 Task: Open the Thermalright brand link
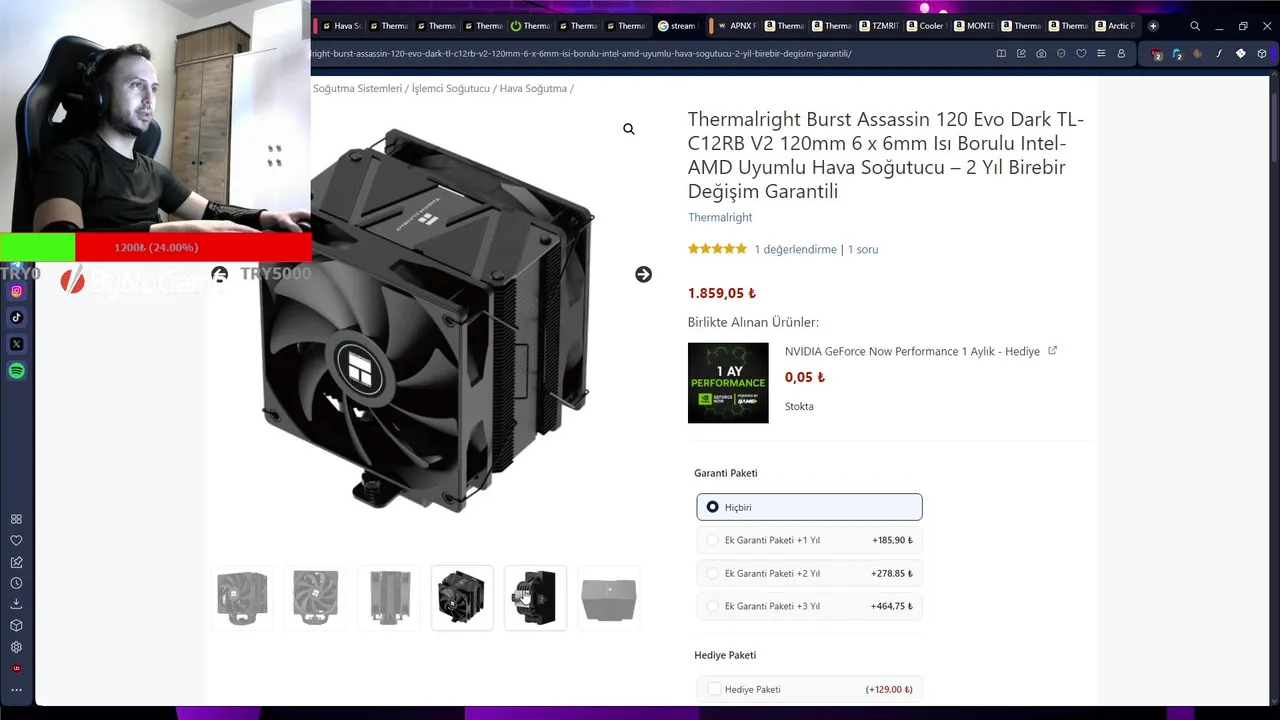[x=720, y=217]
